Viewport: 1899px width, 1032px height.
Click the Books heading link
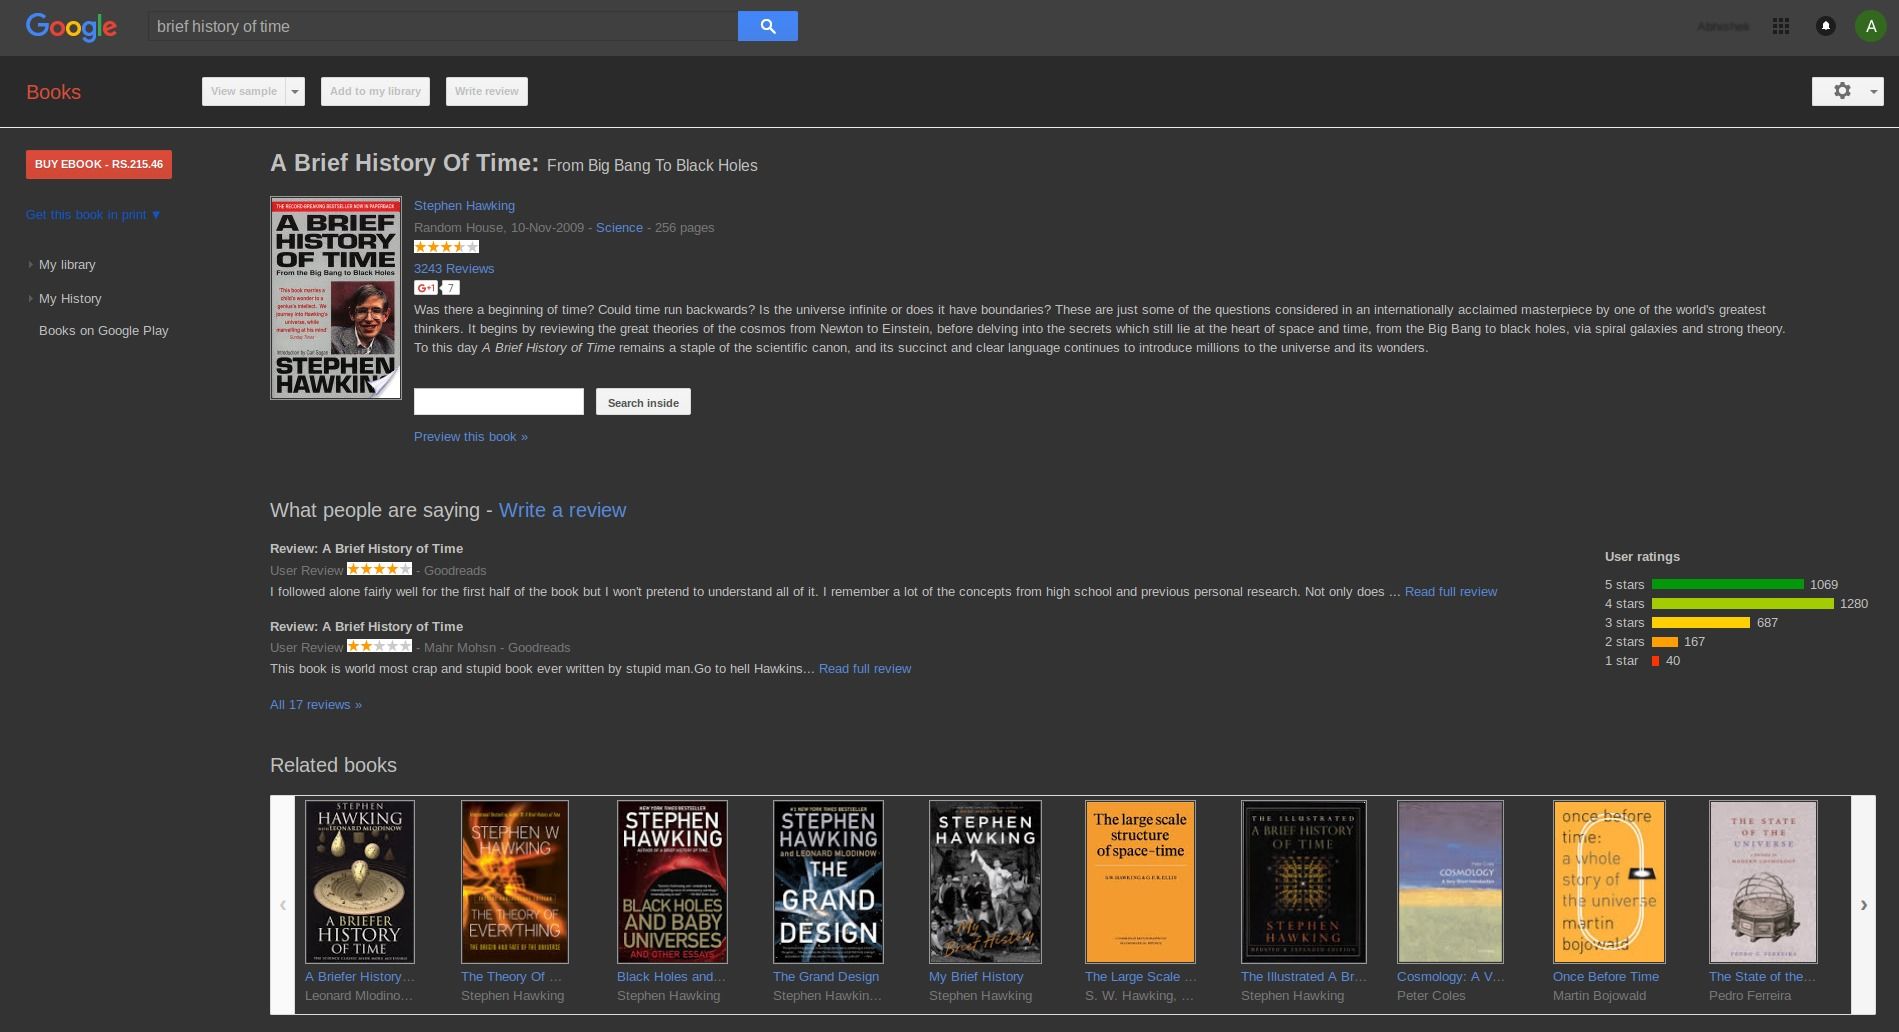coord(53,92)
